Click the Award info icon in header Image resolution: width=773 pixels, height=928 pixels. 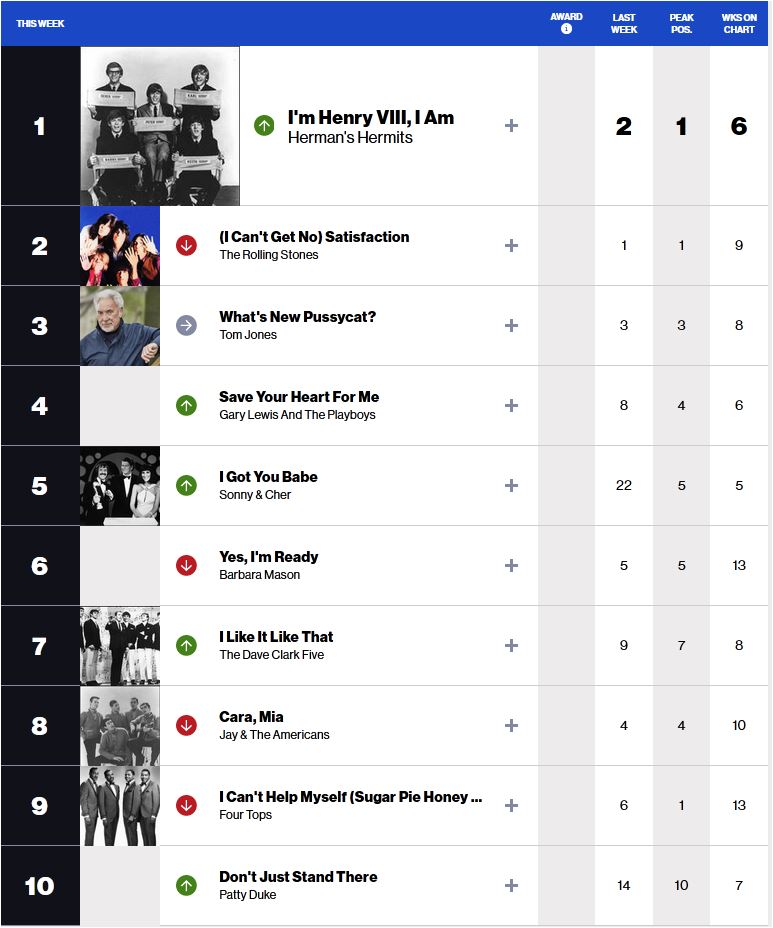pos(566,28)
